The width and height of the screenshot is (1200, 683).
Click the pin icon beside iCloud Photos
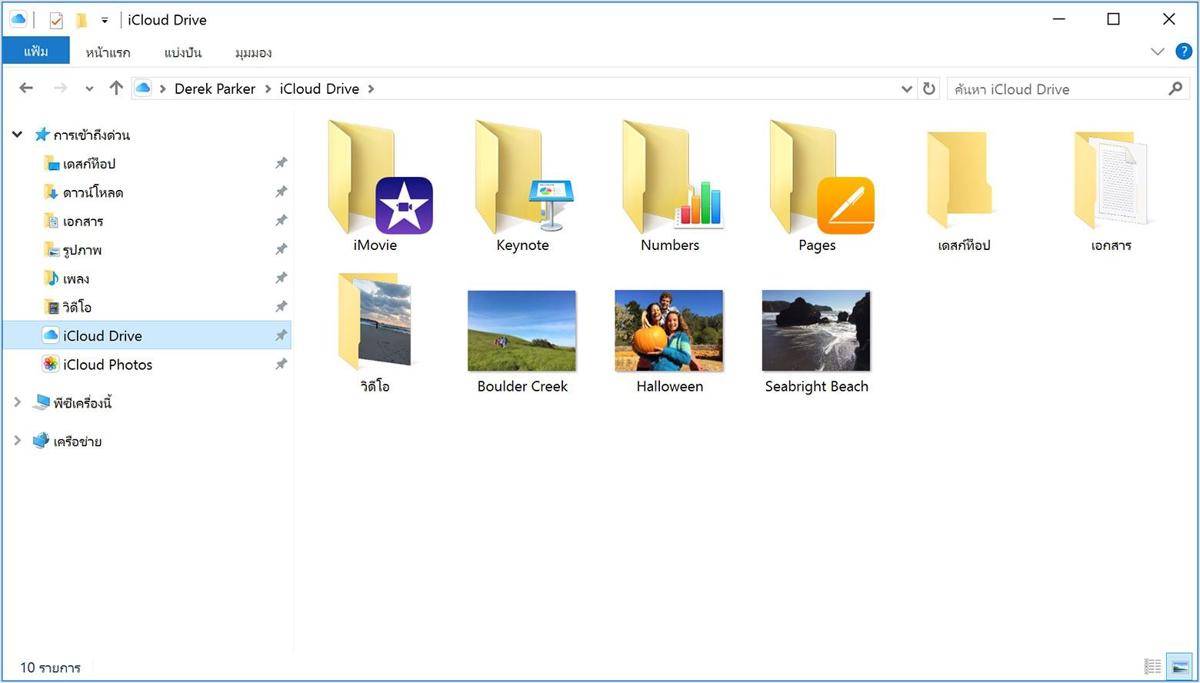281,364
